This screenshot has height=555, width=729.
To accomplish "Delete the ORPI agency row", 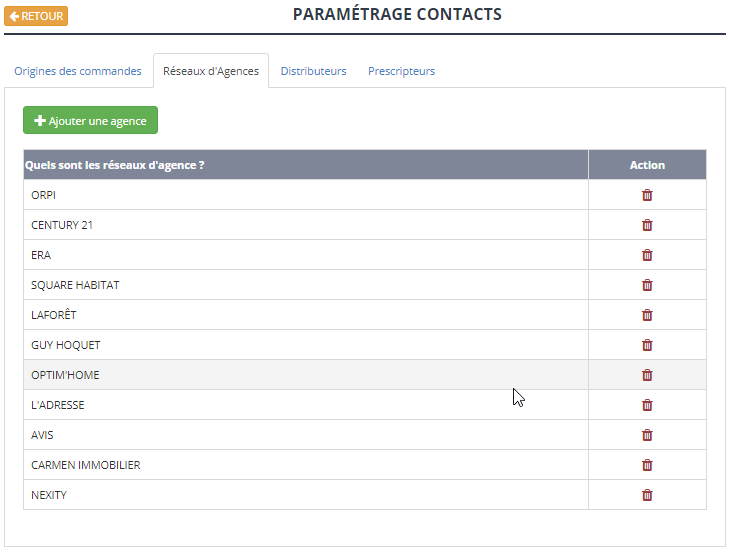I will [647, 195].
